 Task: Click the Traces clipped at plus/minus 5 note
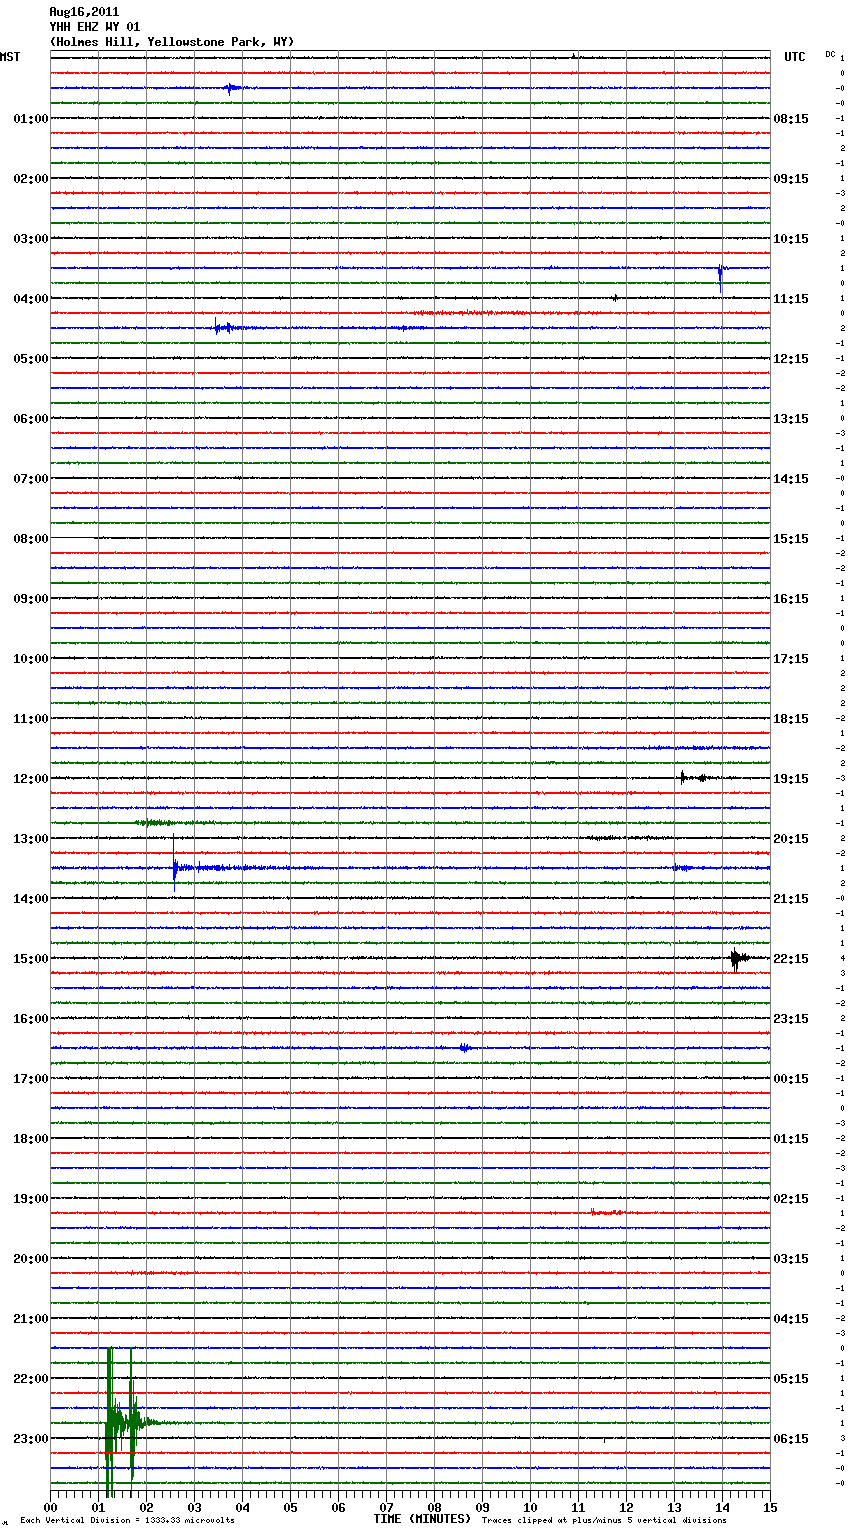[604, 1521]
